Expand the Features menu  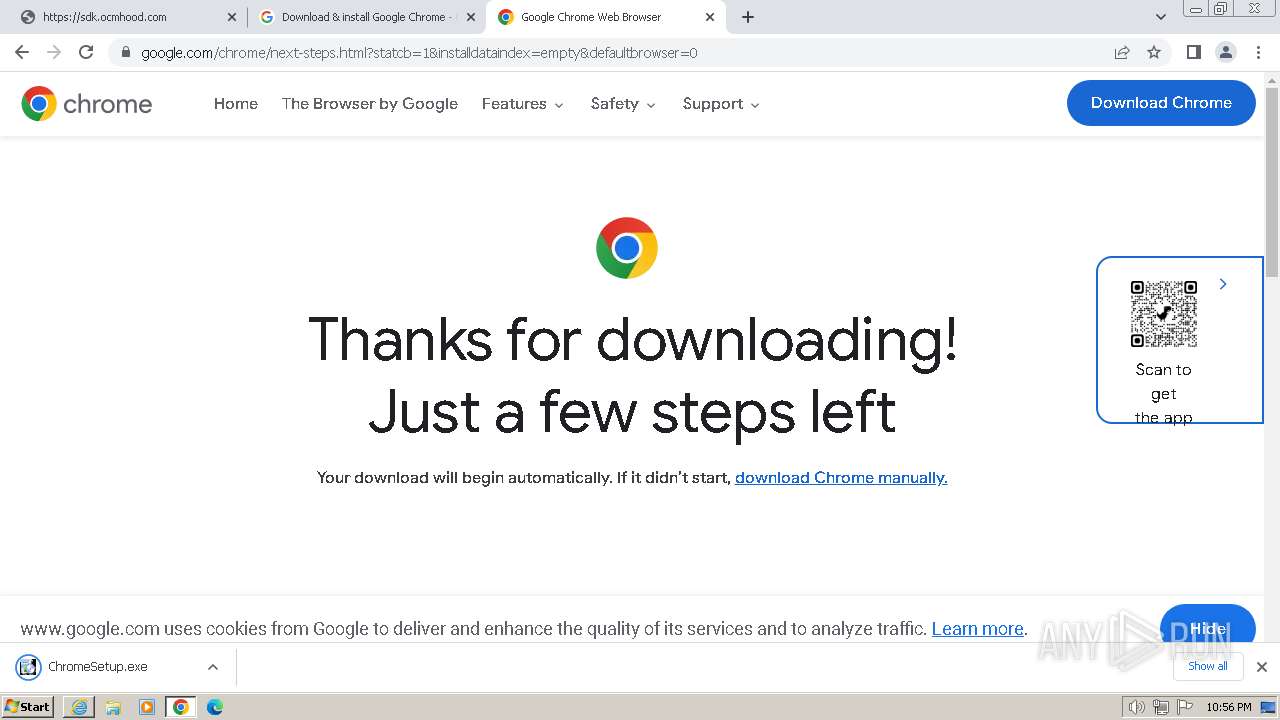(x=522, y=103)
